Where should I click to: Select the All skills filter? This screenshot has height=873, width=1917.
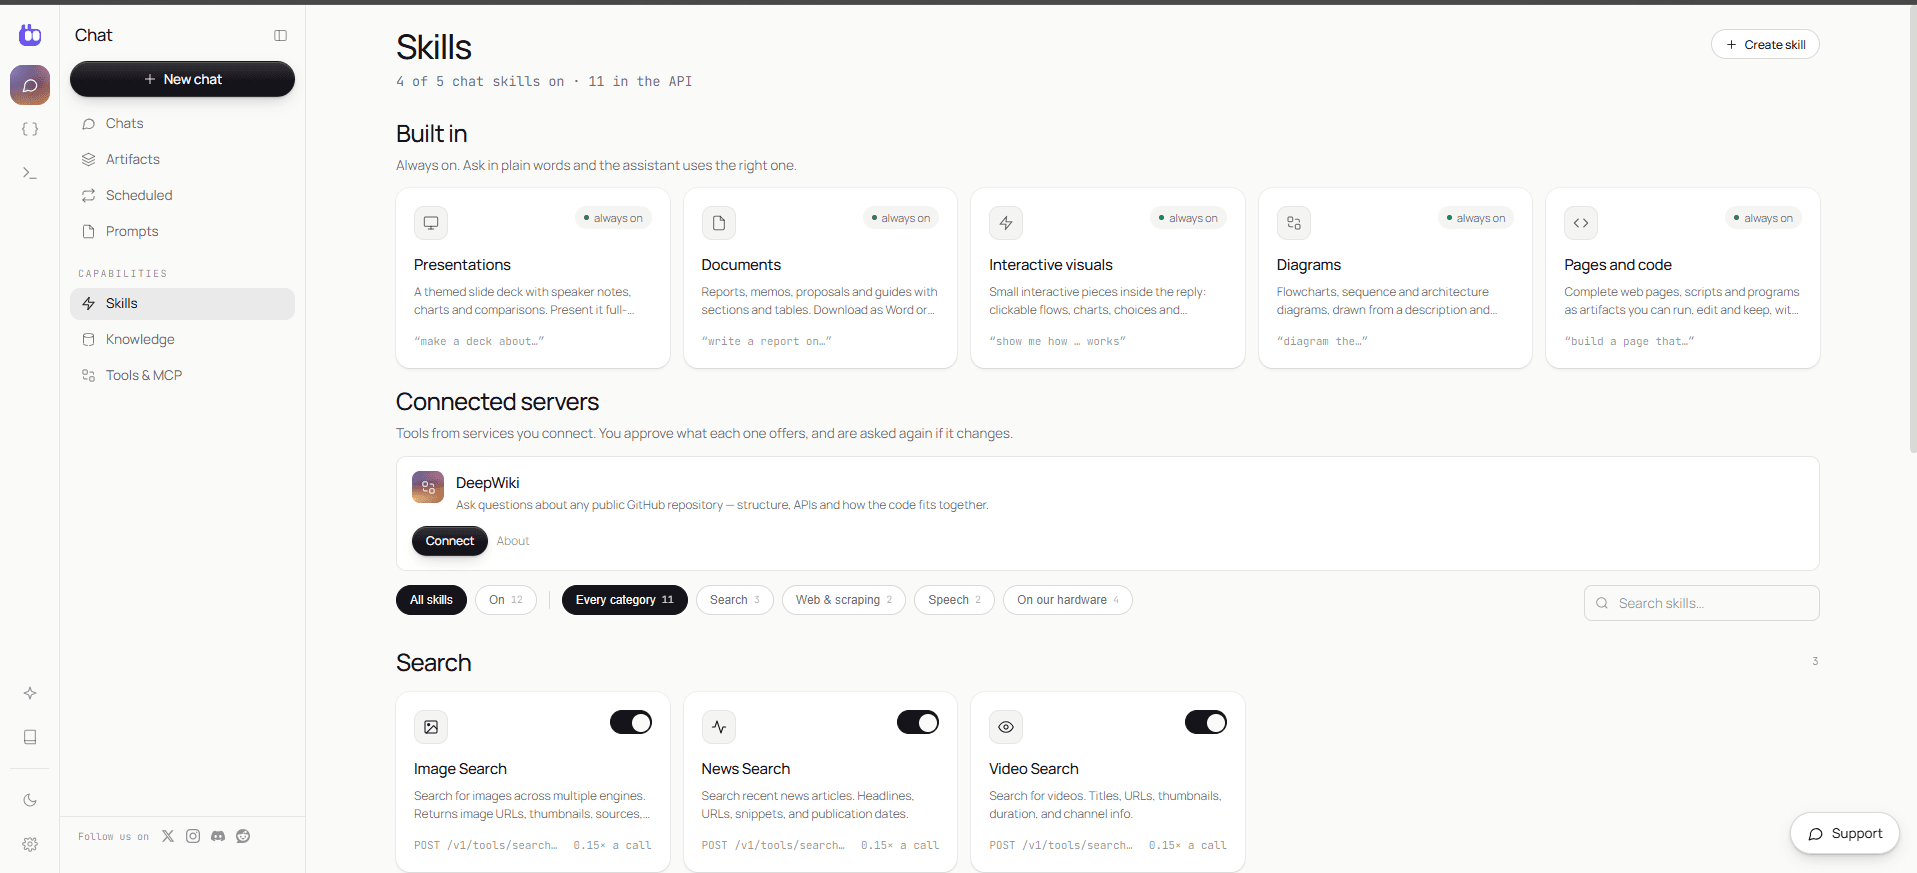(x=431, y=600)
